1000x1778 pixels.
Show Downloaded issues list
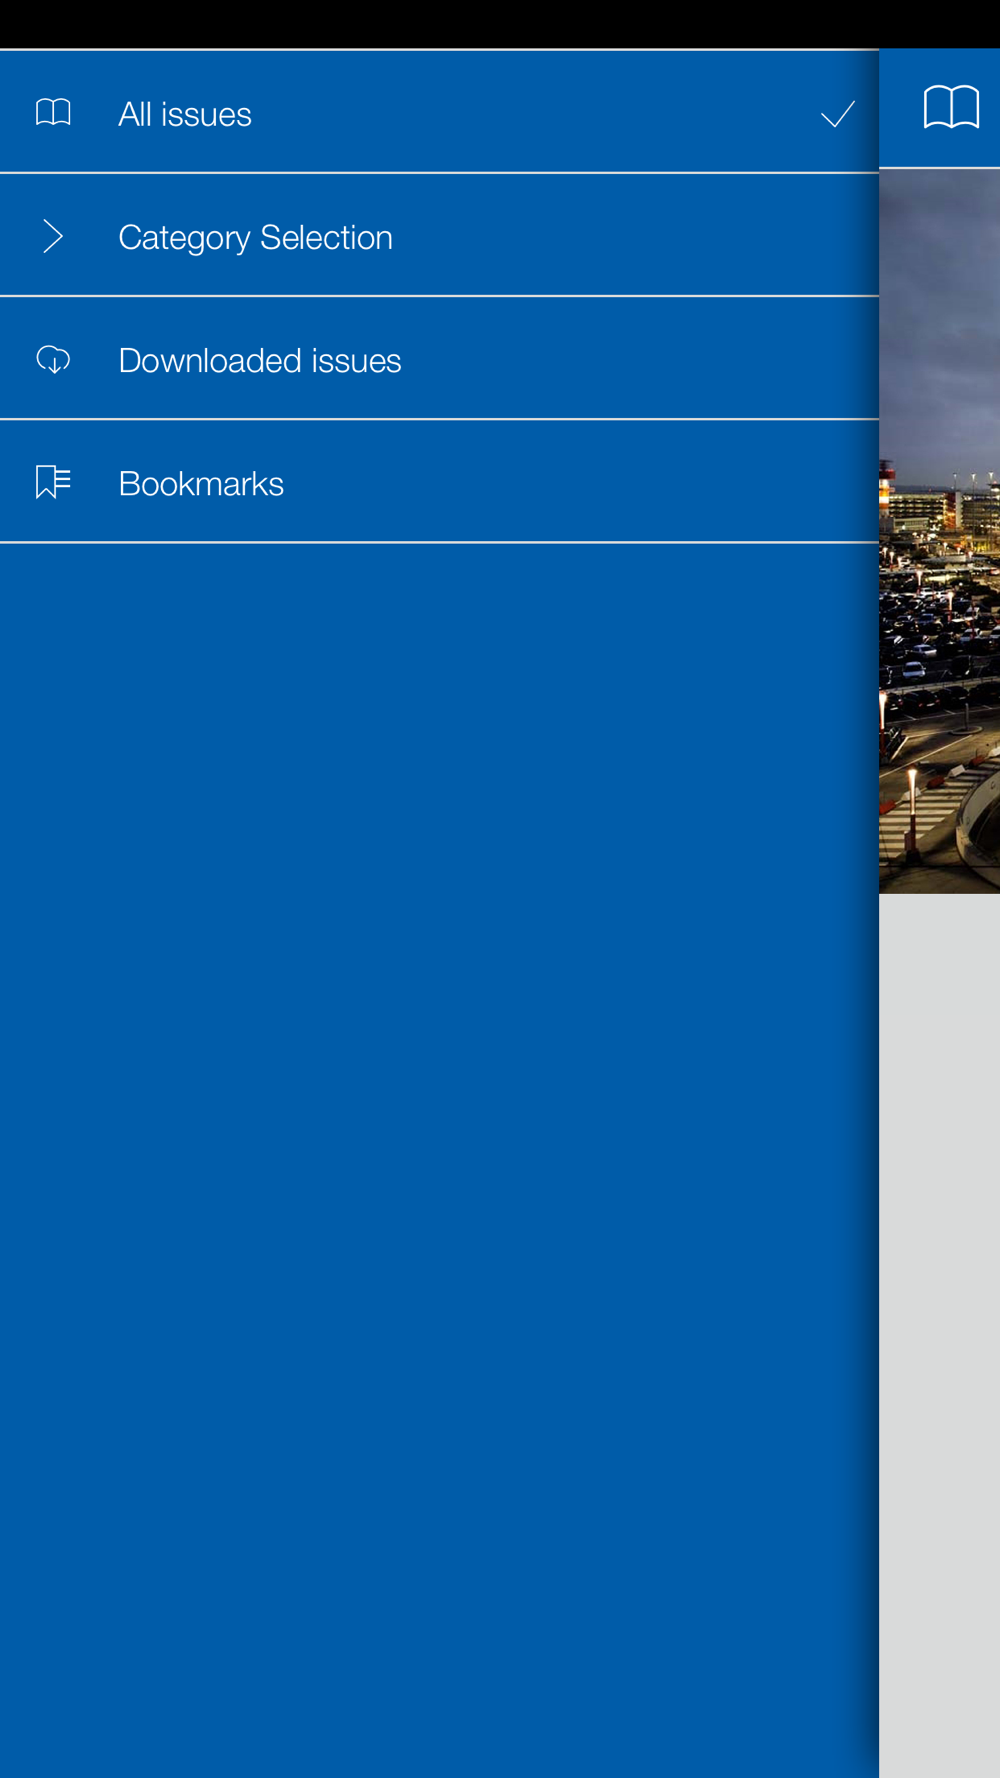click(x=439, y=358)
